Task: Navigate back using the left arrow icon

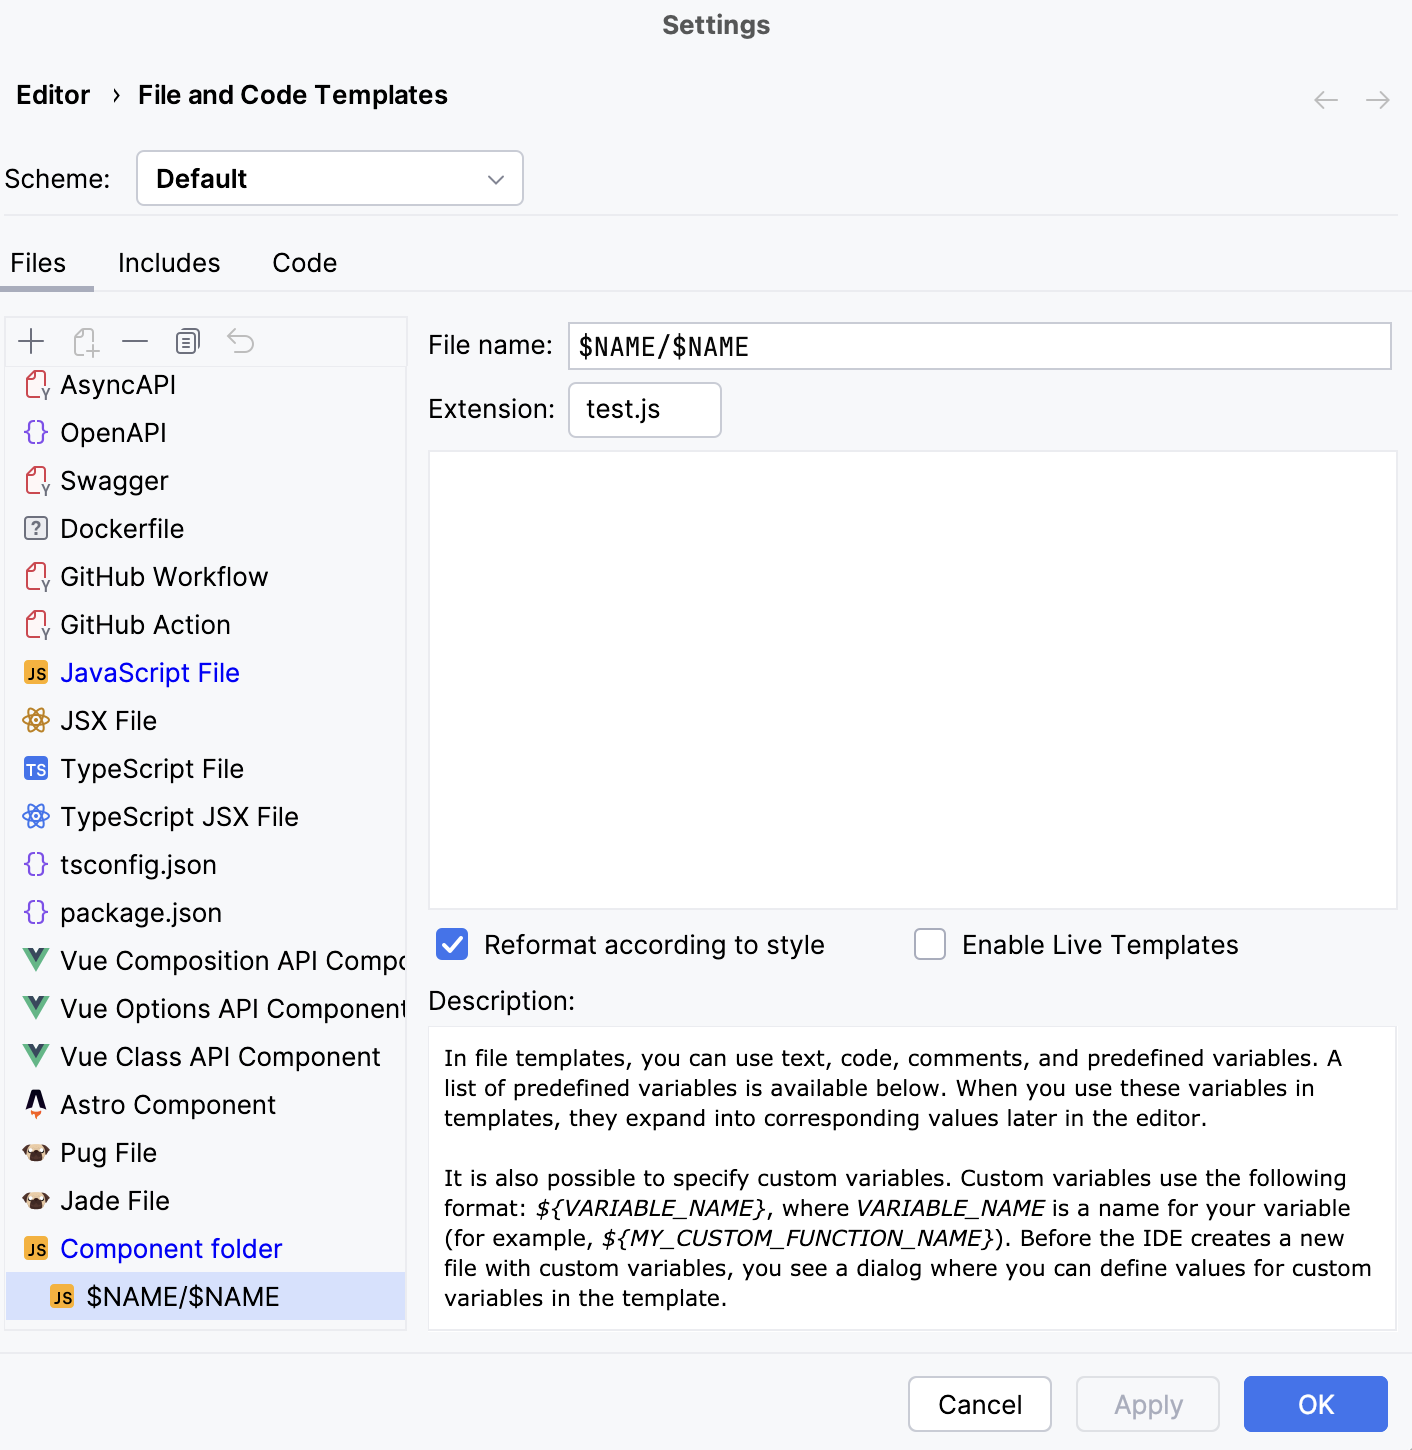Action: point(1325,99)
